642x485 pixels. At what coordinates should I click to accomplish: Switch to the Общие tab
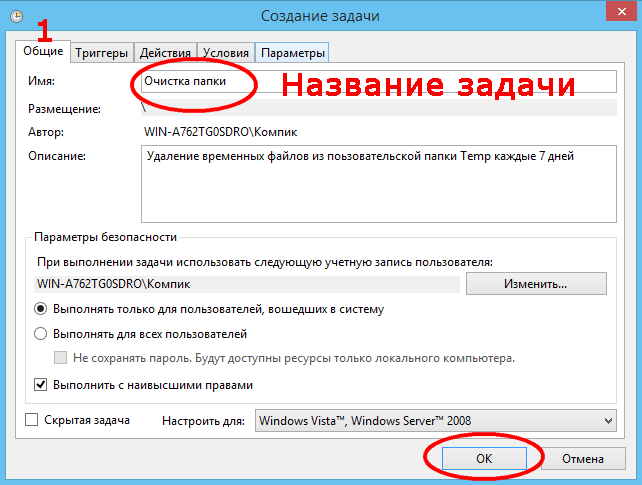point(43,51)
